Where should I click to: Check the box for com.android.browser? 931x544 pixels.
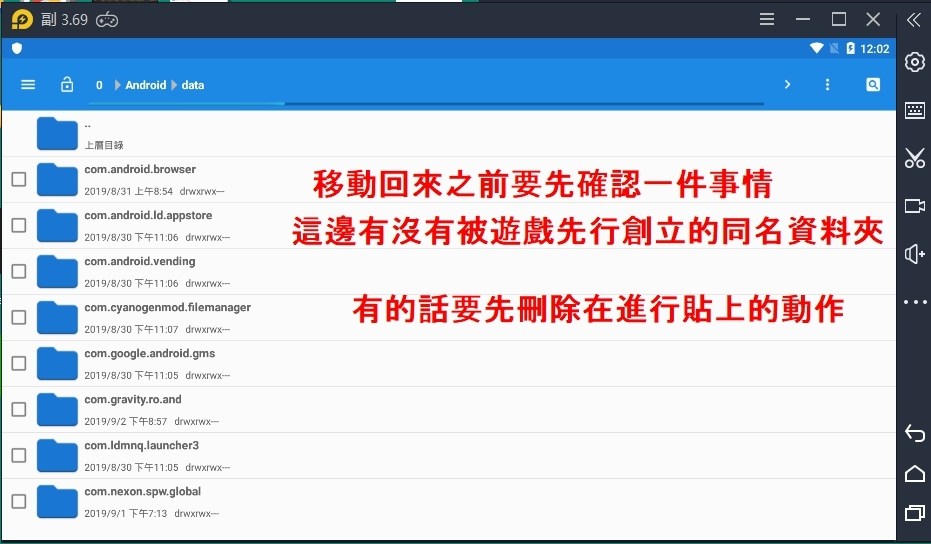tap(19, 179)
